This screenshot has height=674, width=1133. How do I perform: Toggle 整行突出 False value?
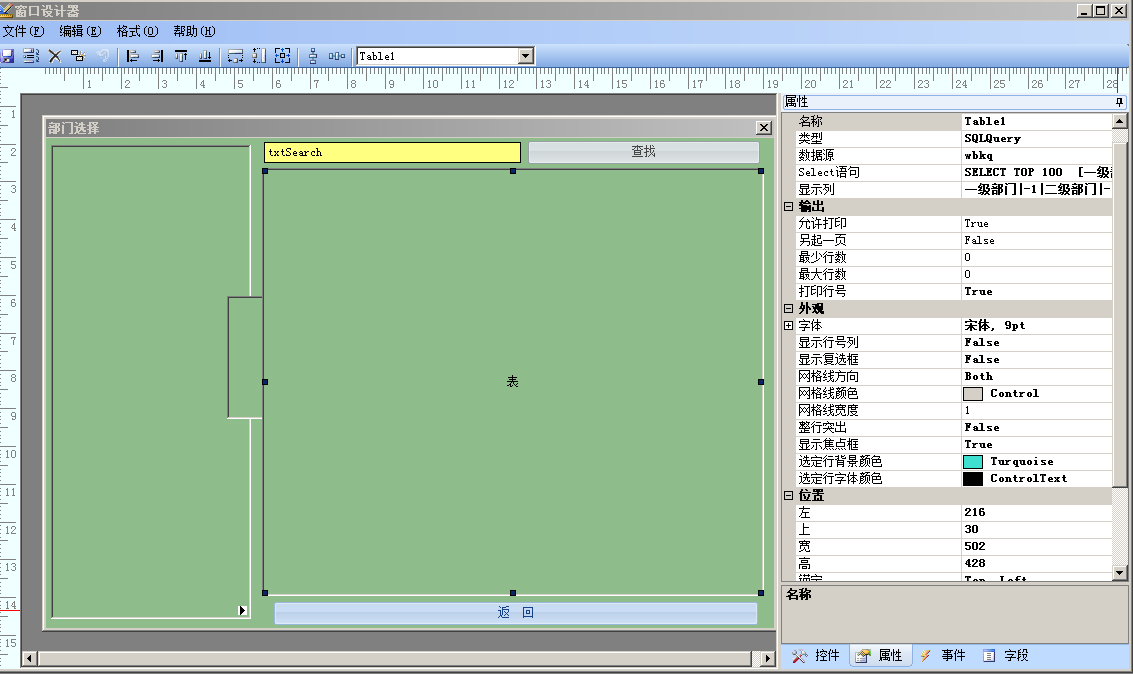pyautogui.click(x=1036, y=428)
